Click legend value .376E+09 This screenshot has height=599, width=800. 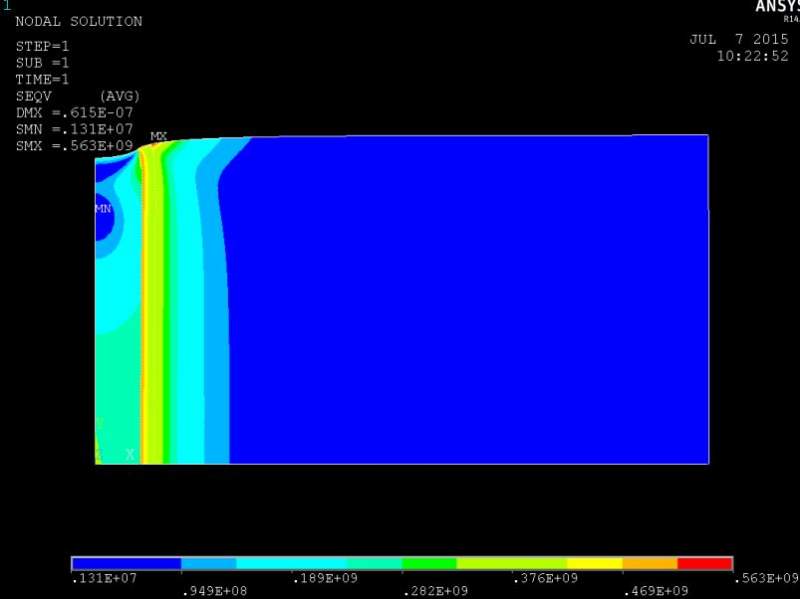click(x=545, y=578)
